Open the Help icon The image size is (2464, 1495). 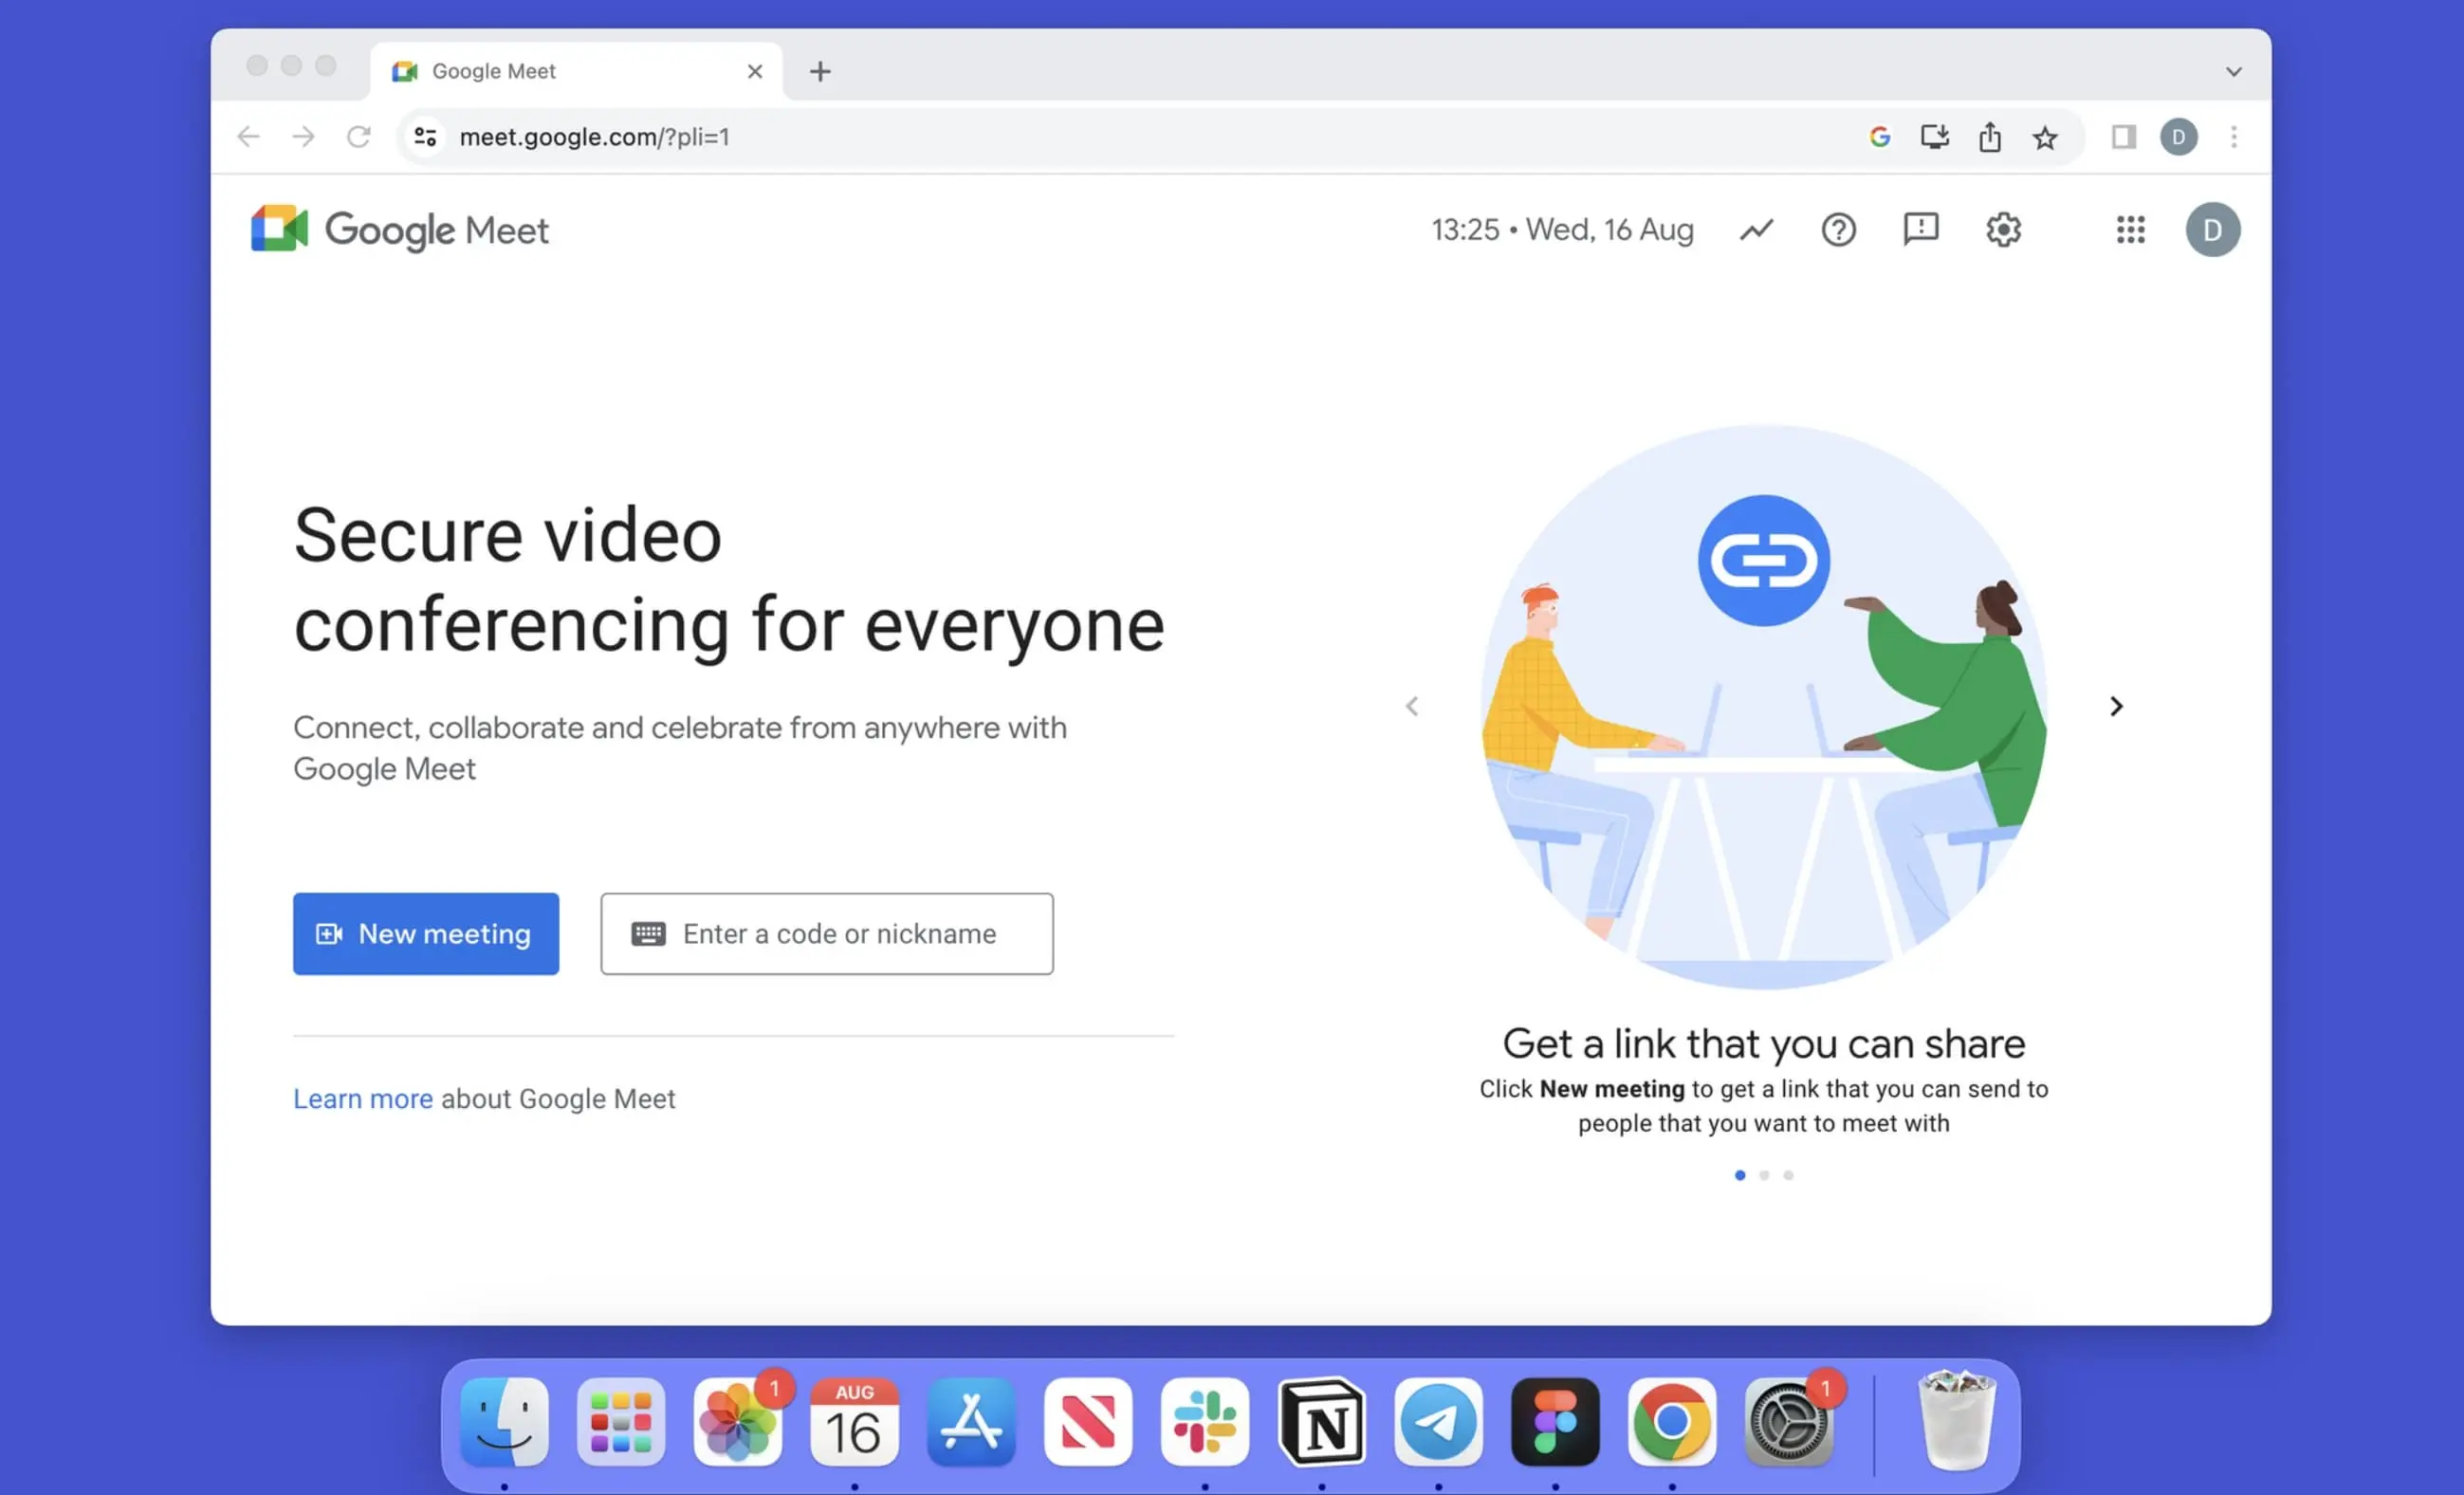1838,230
